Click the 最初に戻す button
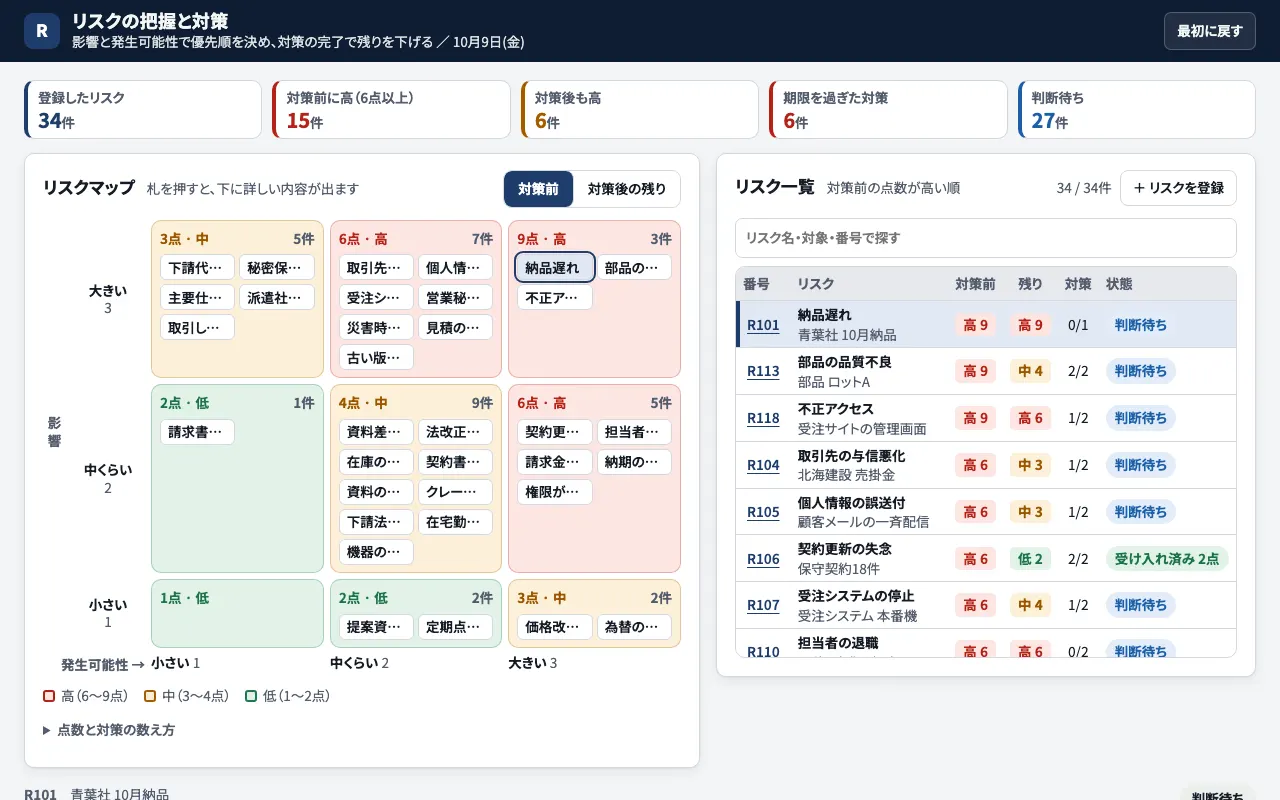The image size is (1280, 800). click(1209, 31)
